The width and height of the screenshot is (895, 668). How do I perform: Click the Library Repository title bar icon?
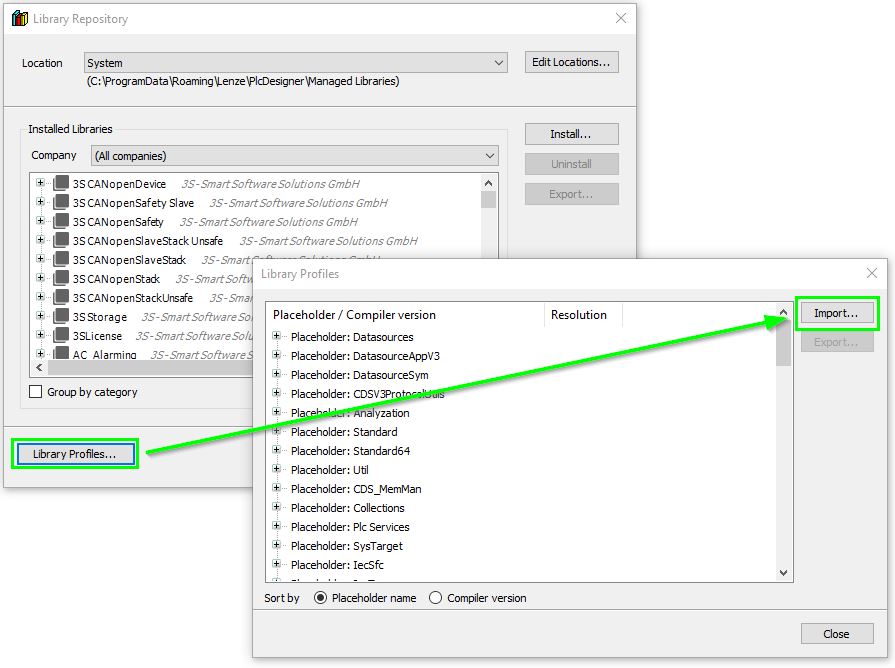[20, 19]
